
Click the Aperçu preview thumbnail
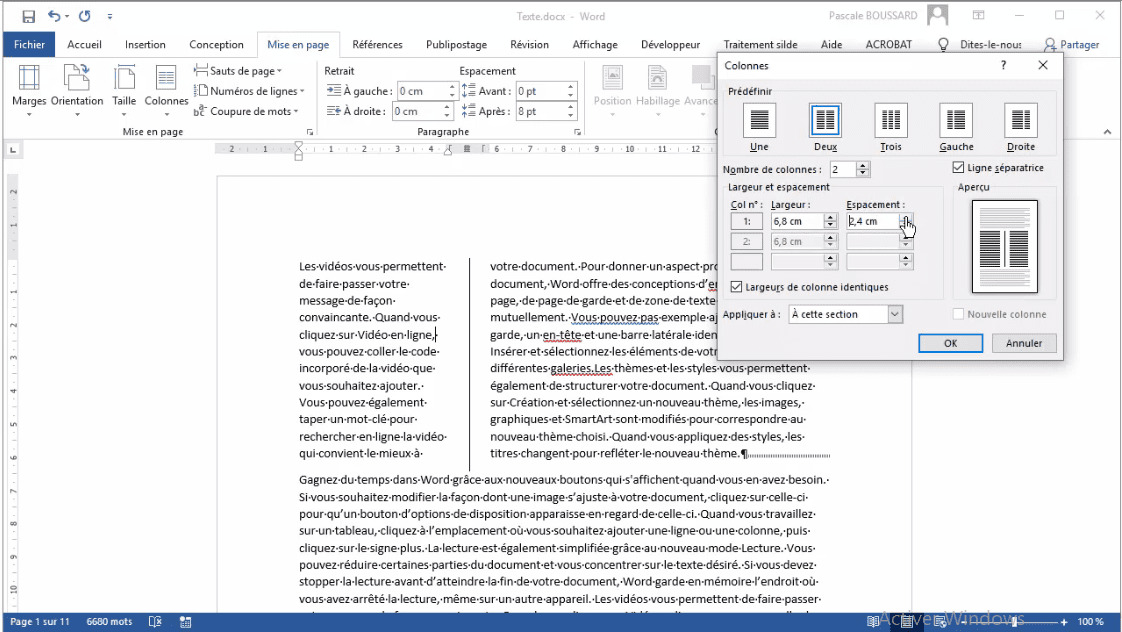click(1005, 246)
